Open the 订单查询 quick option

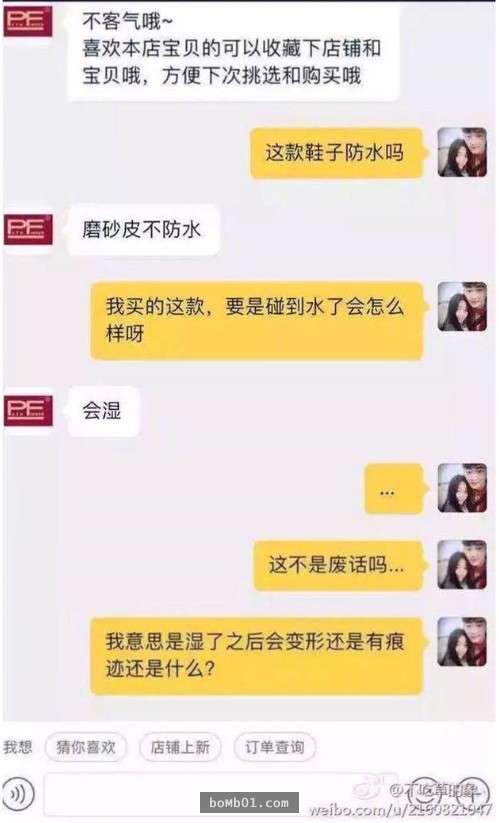[274, 747]
